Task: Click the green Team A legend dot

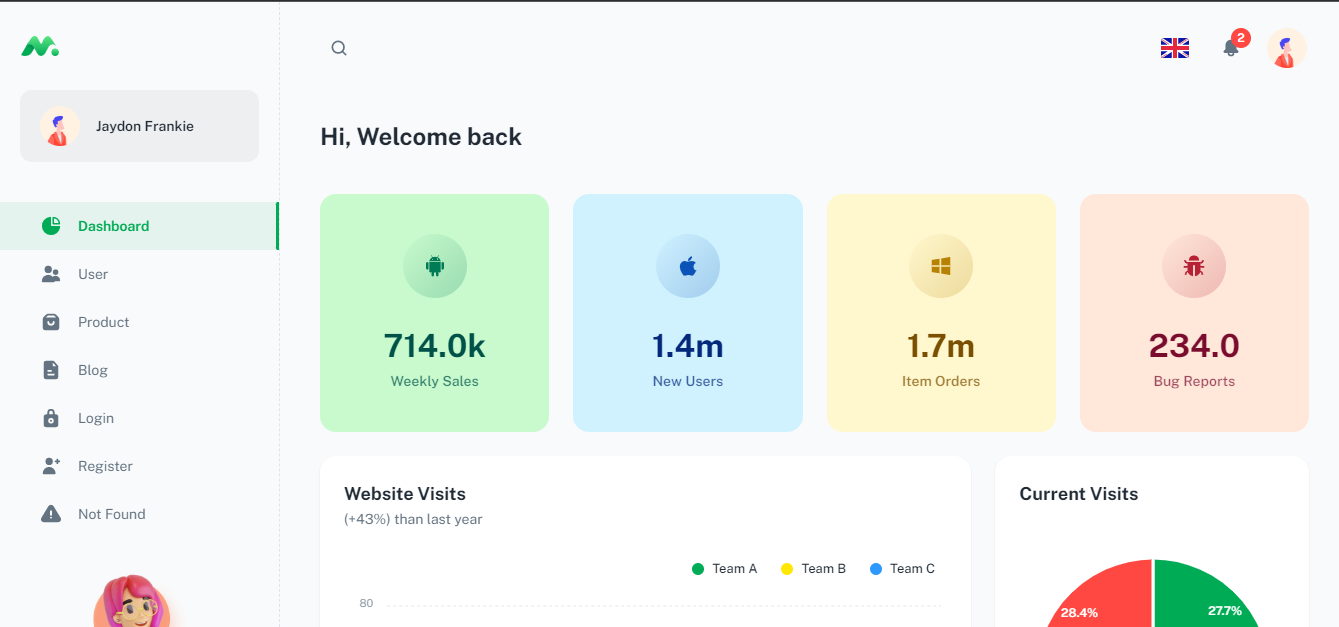Action: click(698, 569)
